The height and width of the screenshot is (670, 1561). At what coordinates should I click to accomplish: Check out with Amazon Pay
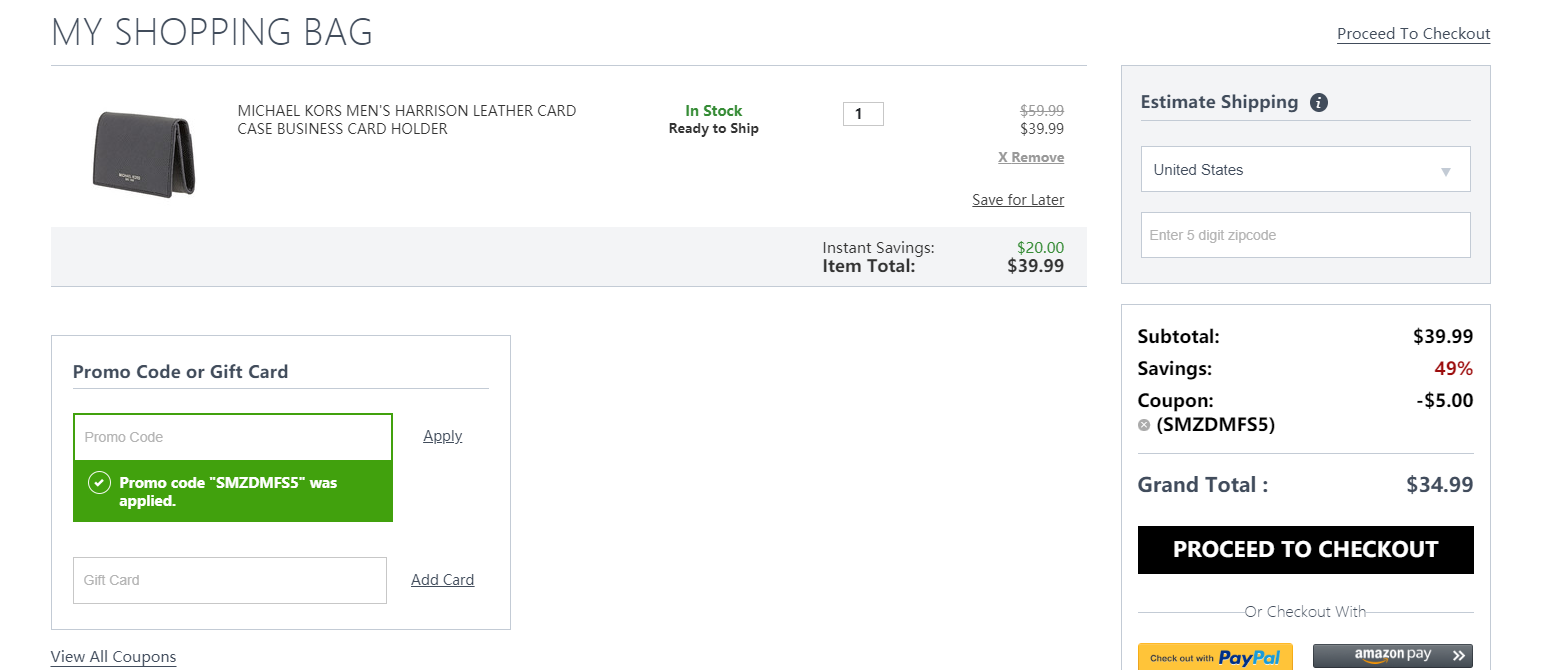pos(1392,656)
